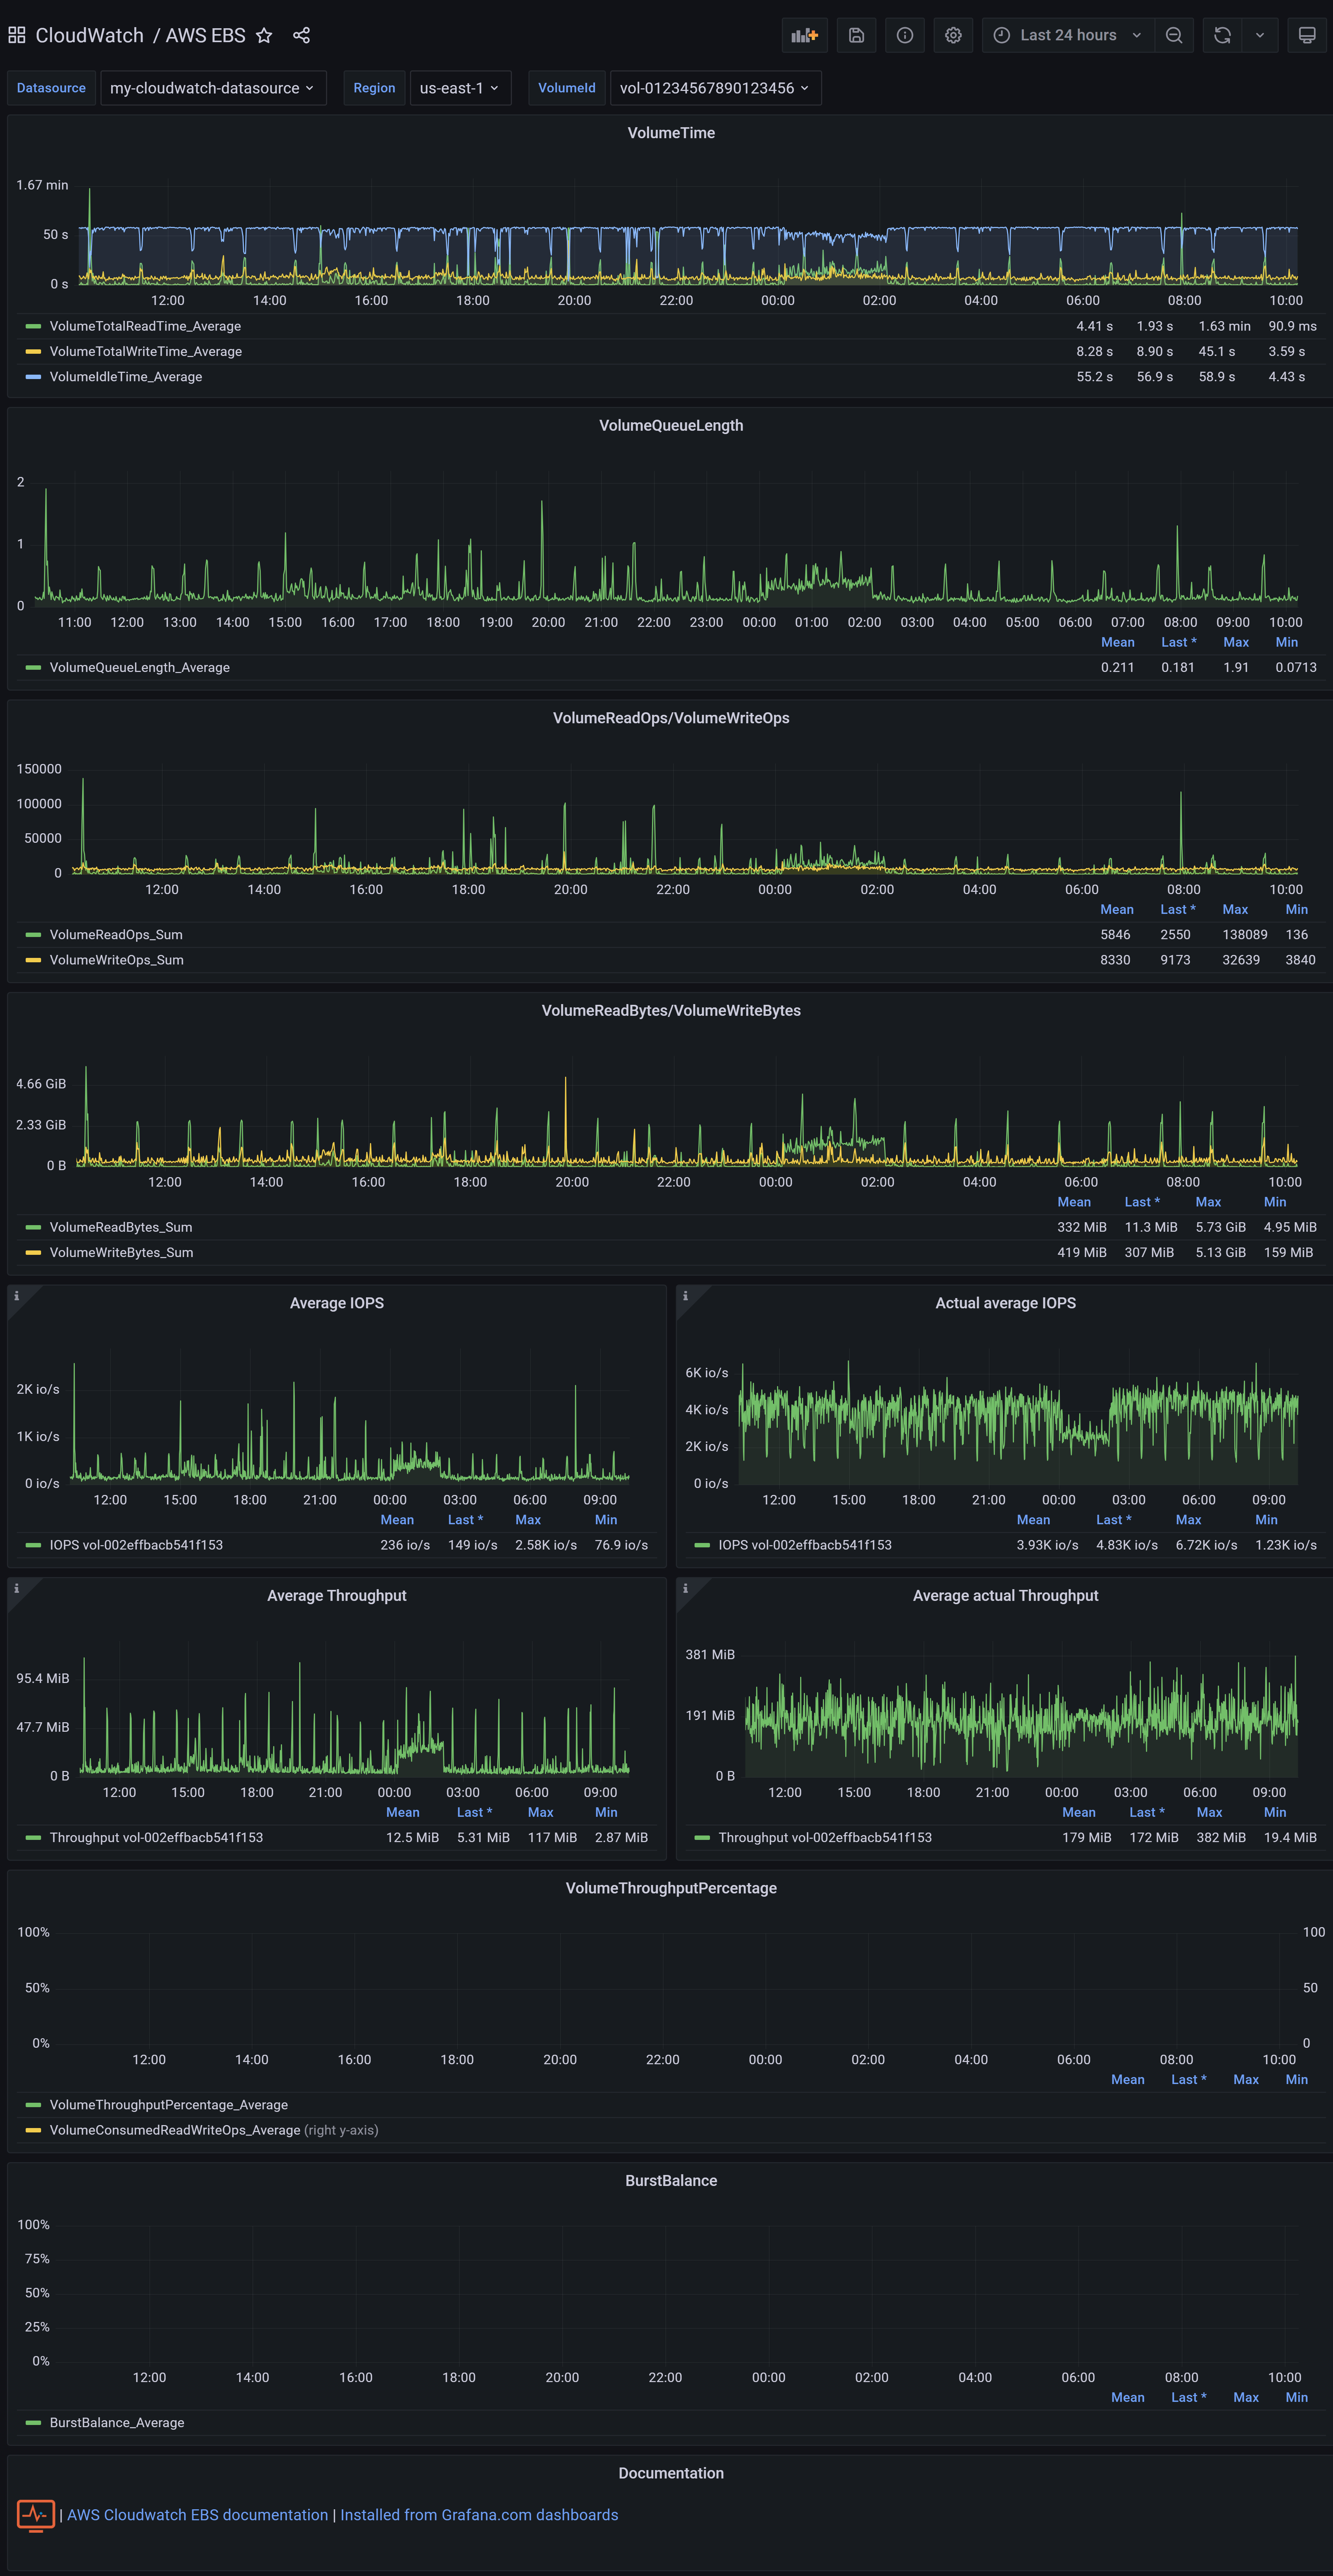
Task: Open the Average IOPS panel title menu
Action: (337, 1303)
